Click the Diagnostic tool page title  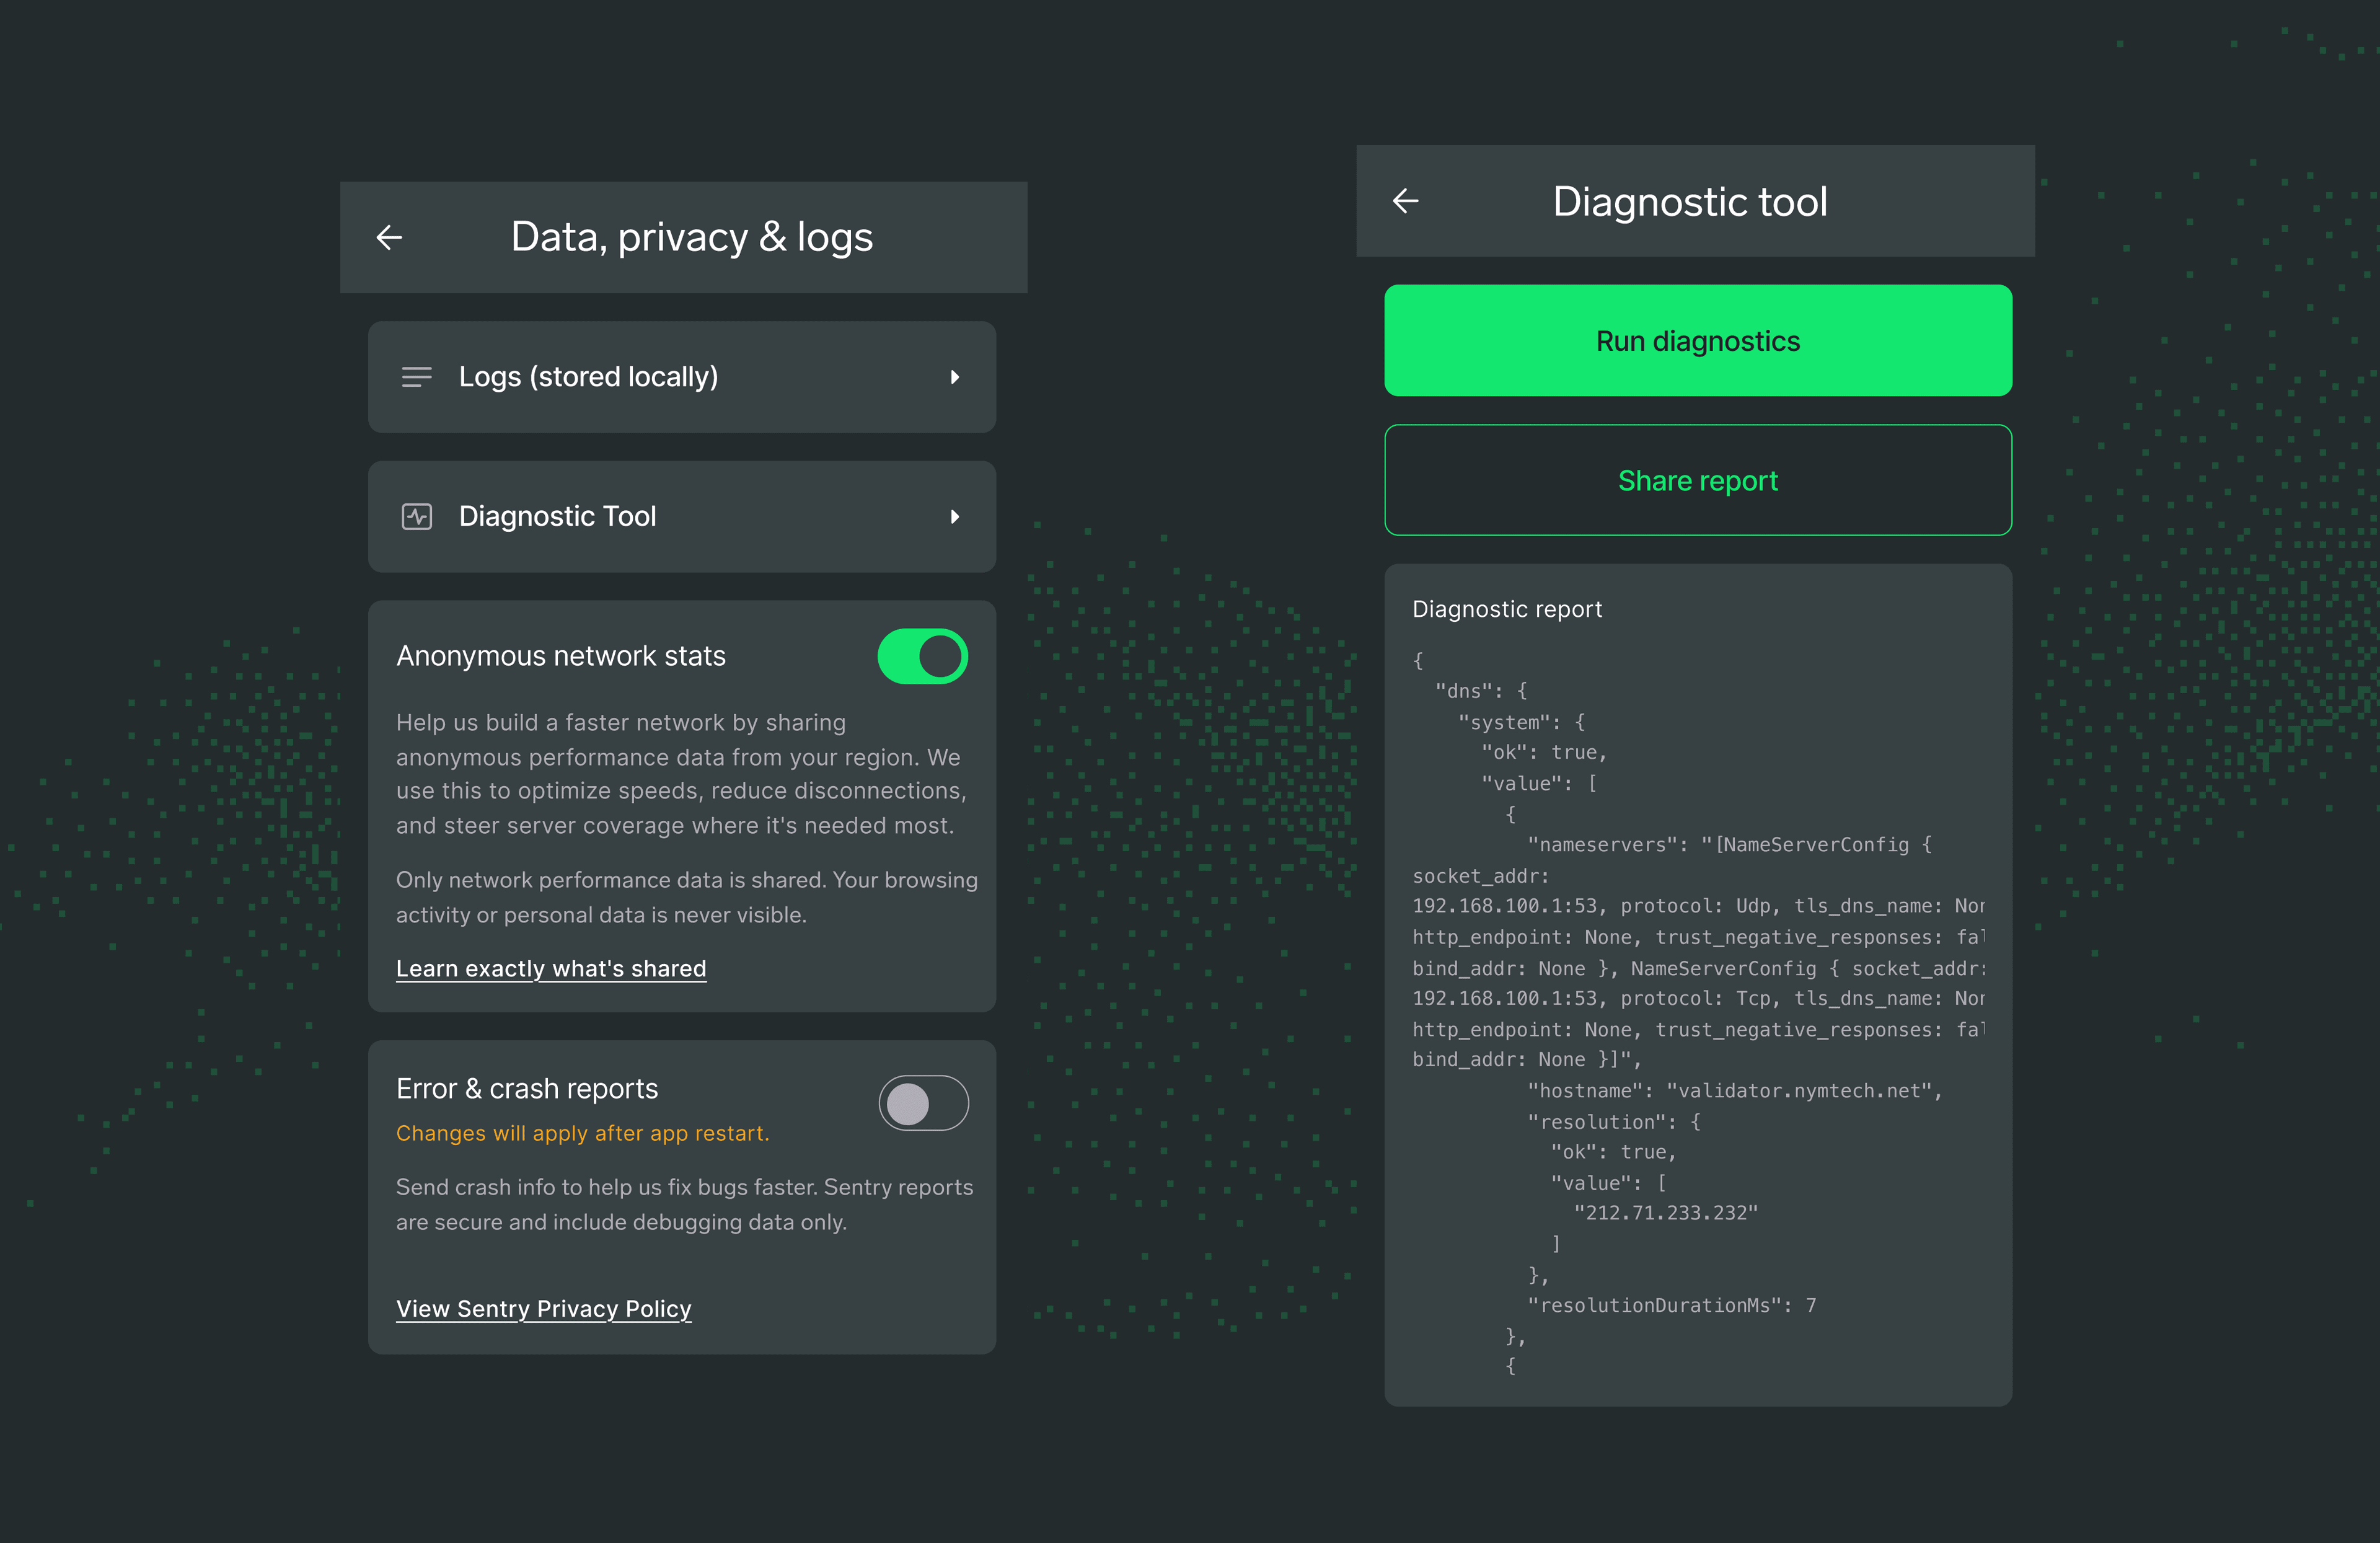(x=1689, y=201)
